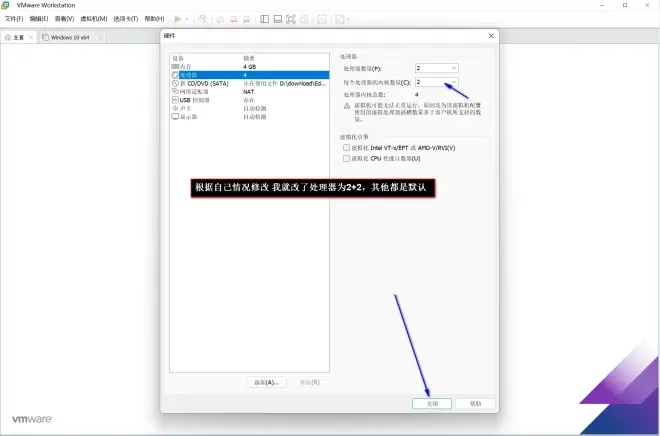The image size is (660, 436).
Task: Select the 显示器 display row
Action: pos(249,117)
